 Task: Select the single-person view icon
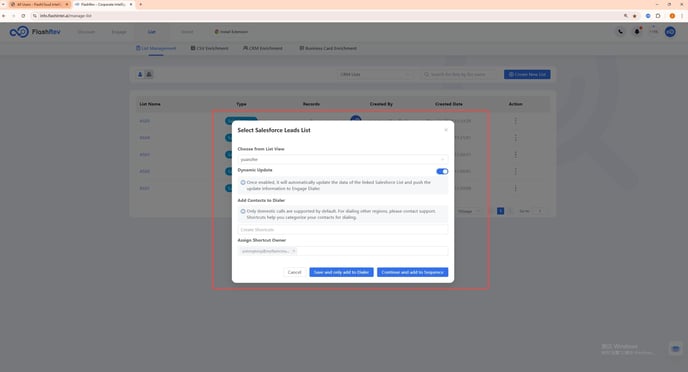(x=140, y=75)
